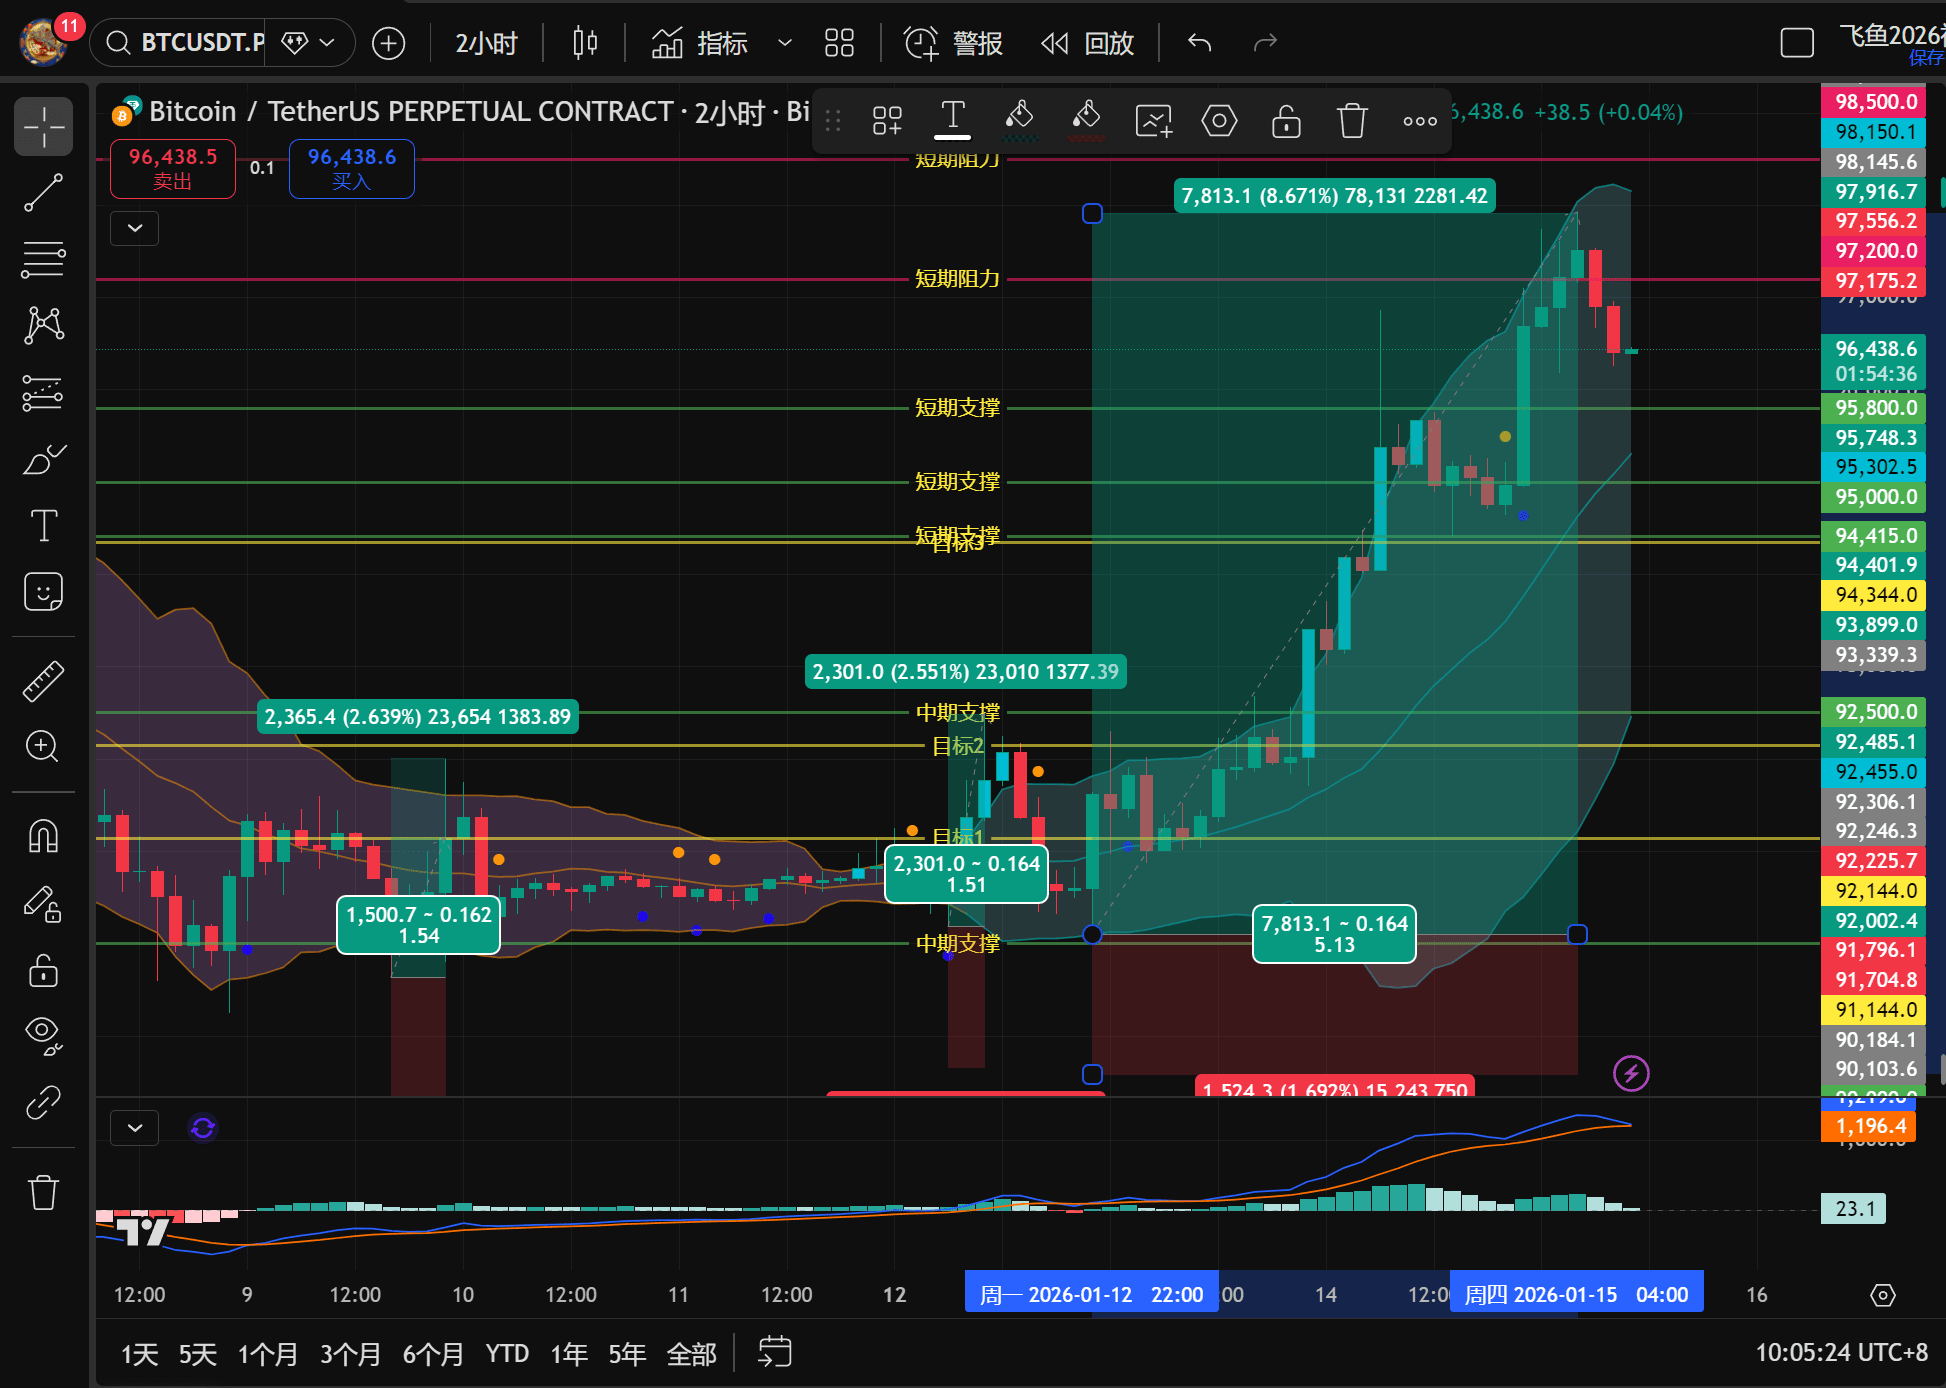Select the trend line drawing tool

[x=43, y=193]
